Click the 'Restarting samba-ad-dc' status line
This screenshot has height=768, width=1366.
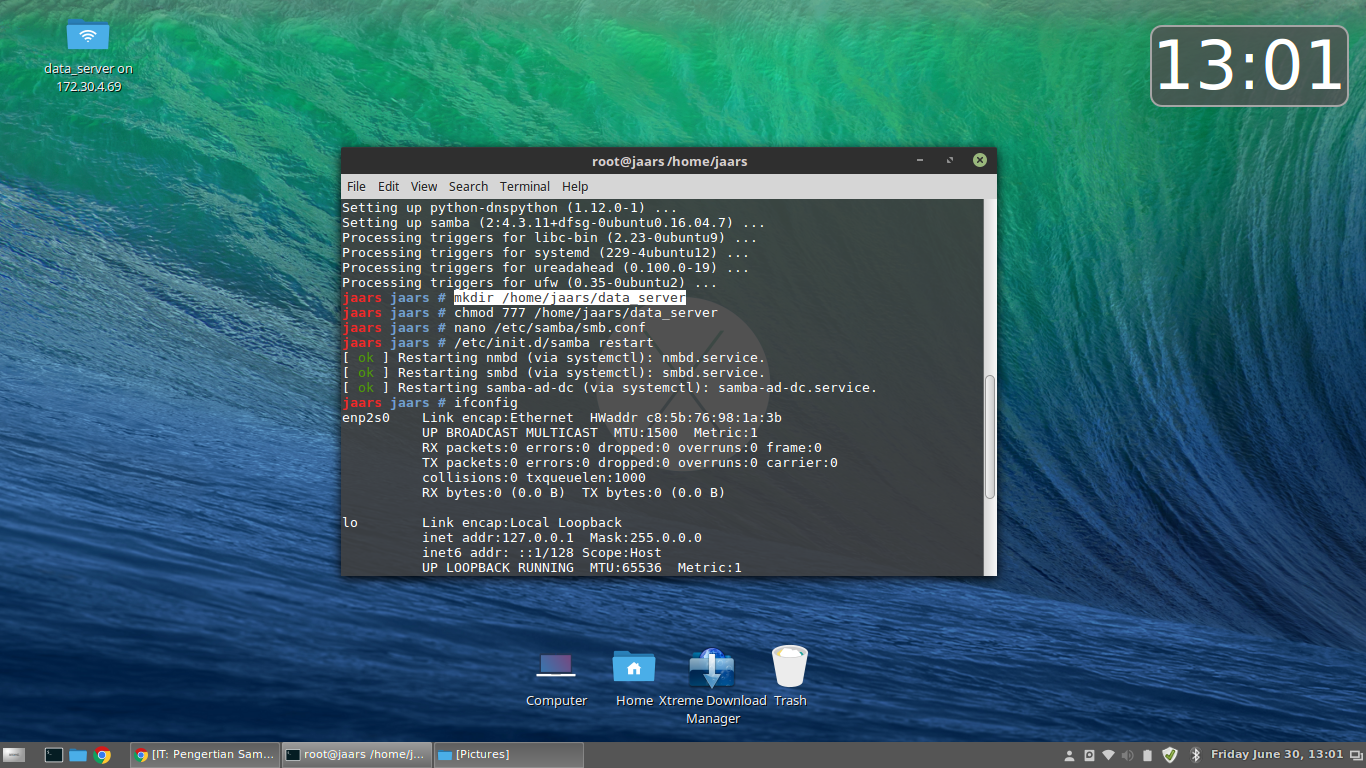click(610, 388)
